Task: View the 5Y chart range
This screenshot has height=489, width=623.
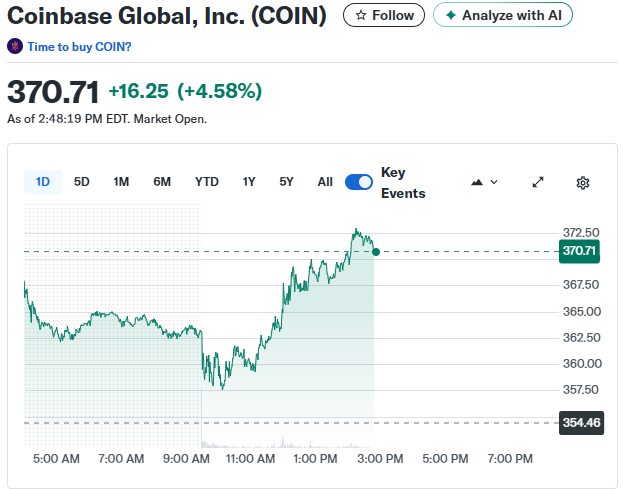Action: click(x=287, y=182)
